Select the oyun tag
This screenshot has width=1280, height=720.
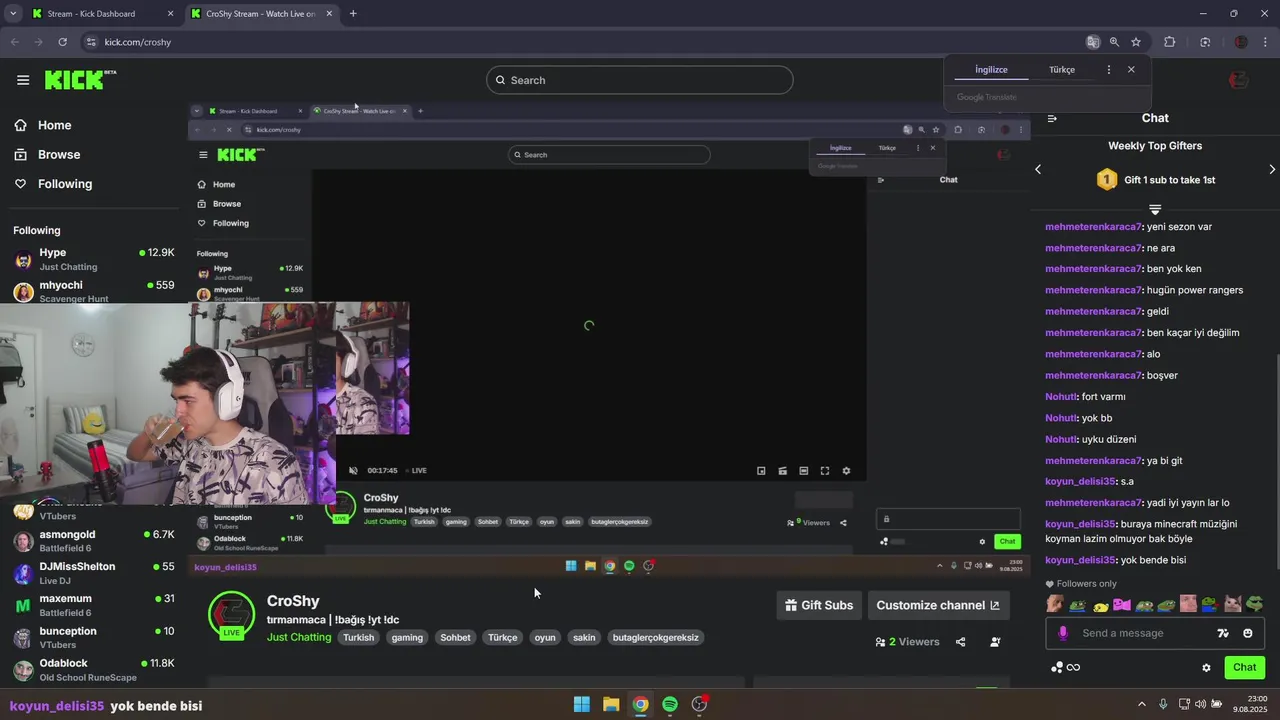545,637
